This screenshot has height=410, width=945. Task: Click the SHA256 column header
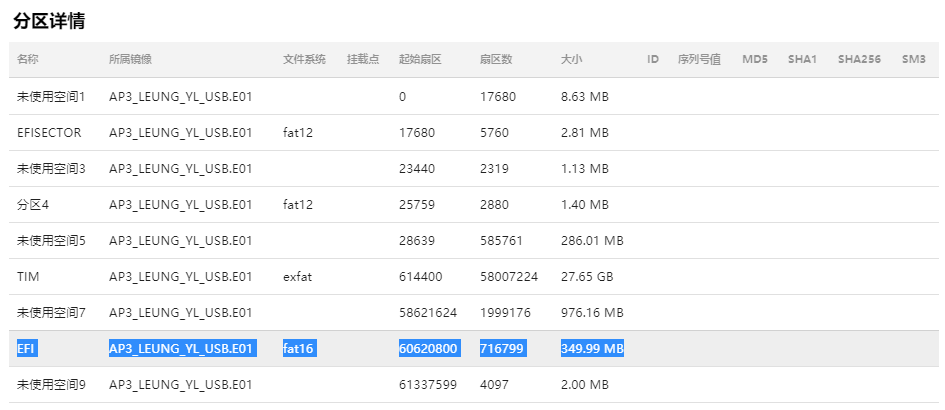(859, 59)
